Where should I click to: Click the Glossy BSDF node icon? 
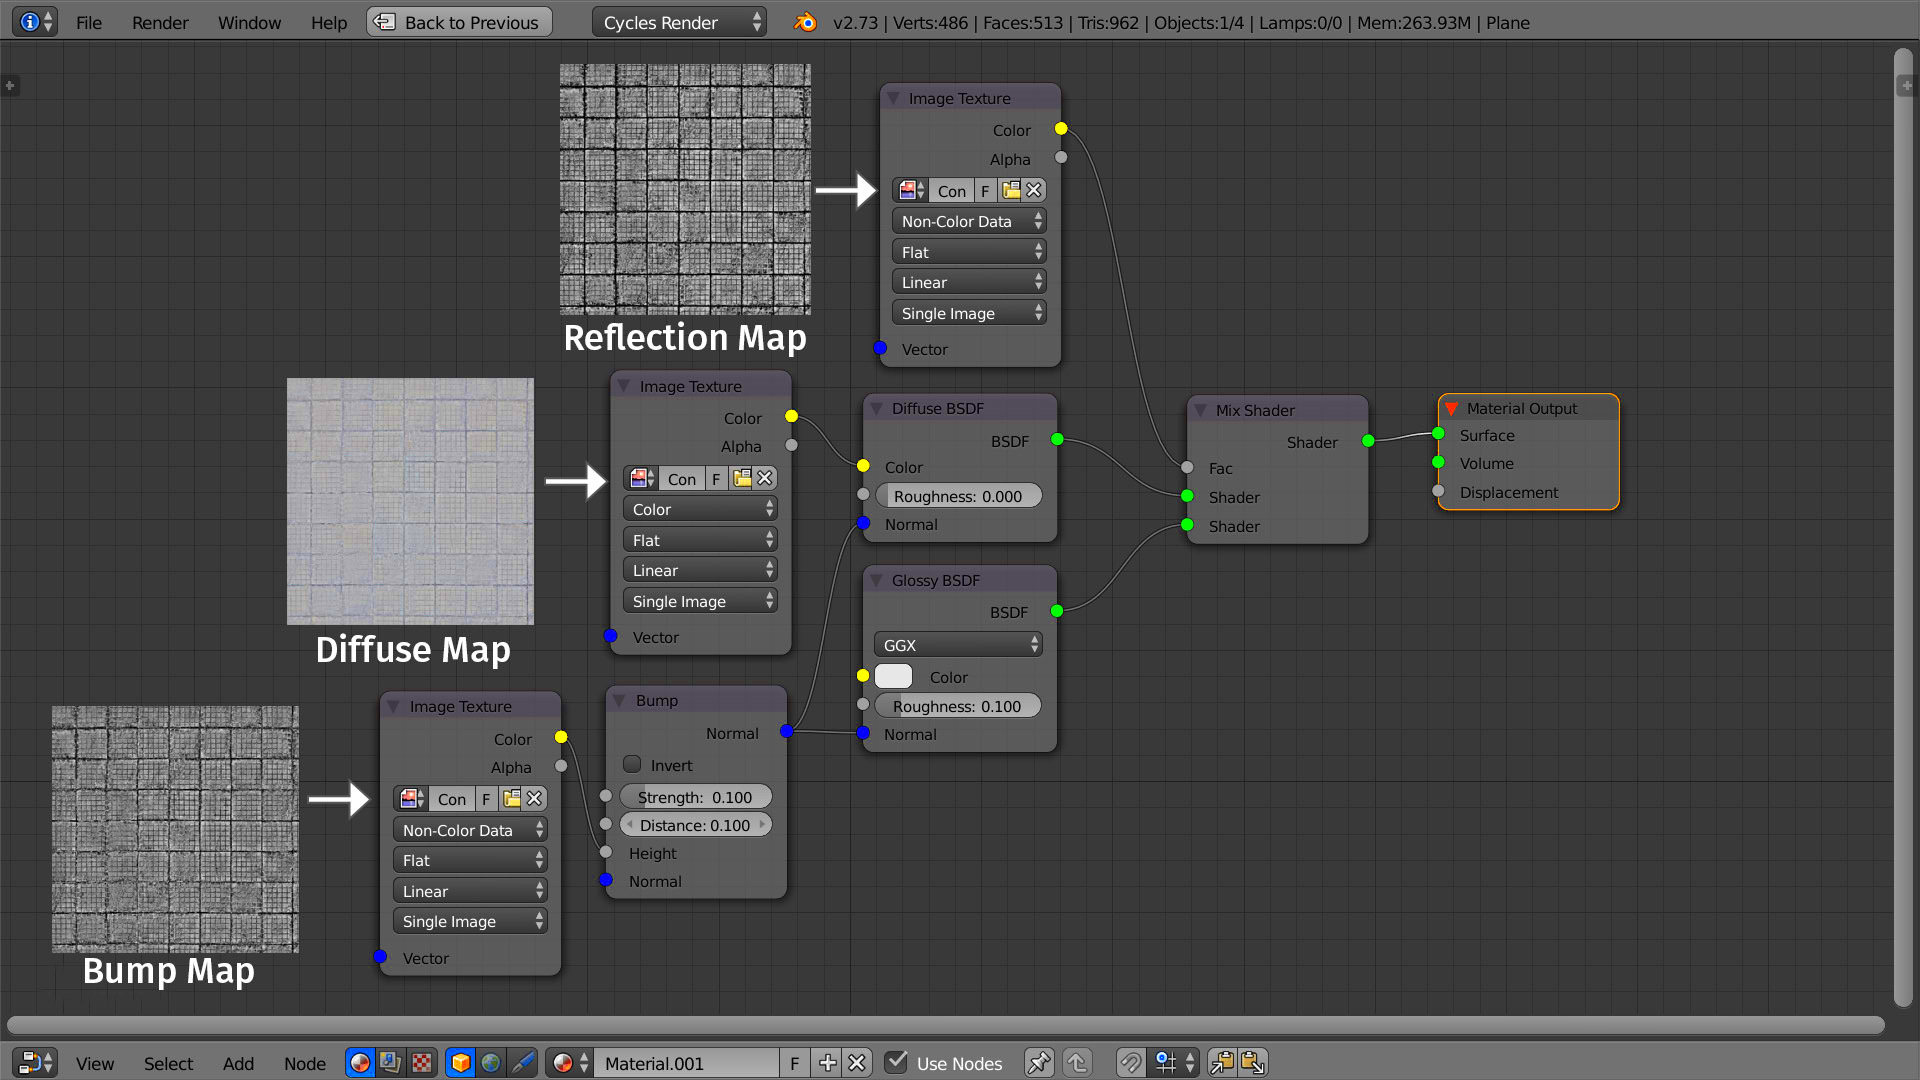coord(878,580)
